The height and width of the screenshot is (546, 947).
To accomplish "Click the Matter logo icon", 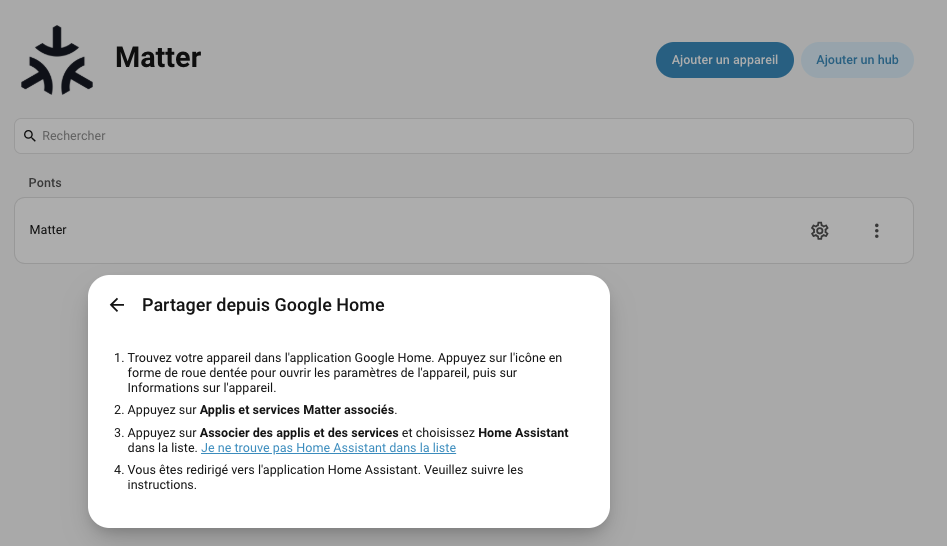I will [x=57, y=60].
